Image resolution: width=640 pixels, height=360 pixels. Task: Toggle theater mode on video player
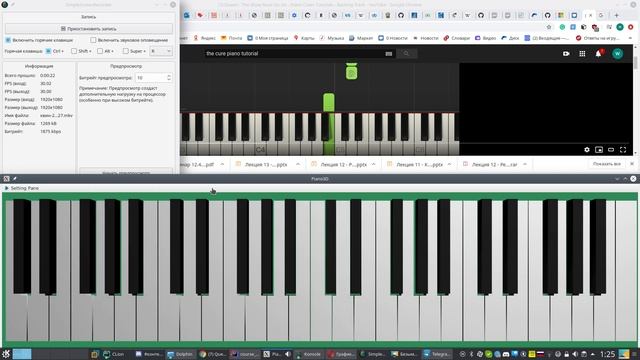611,150
